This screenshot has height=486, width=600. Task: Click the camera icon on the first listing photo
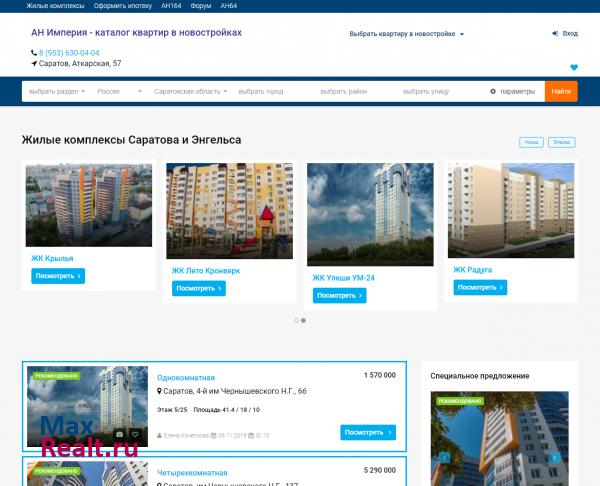tap(119, 434)
